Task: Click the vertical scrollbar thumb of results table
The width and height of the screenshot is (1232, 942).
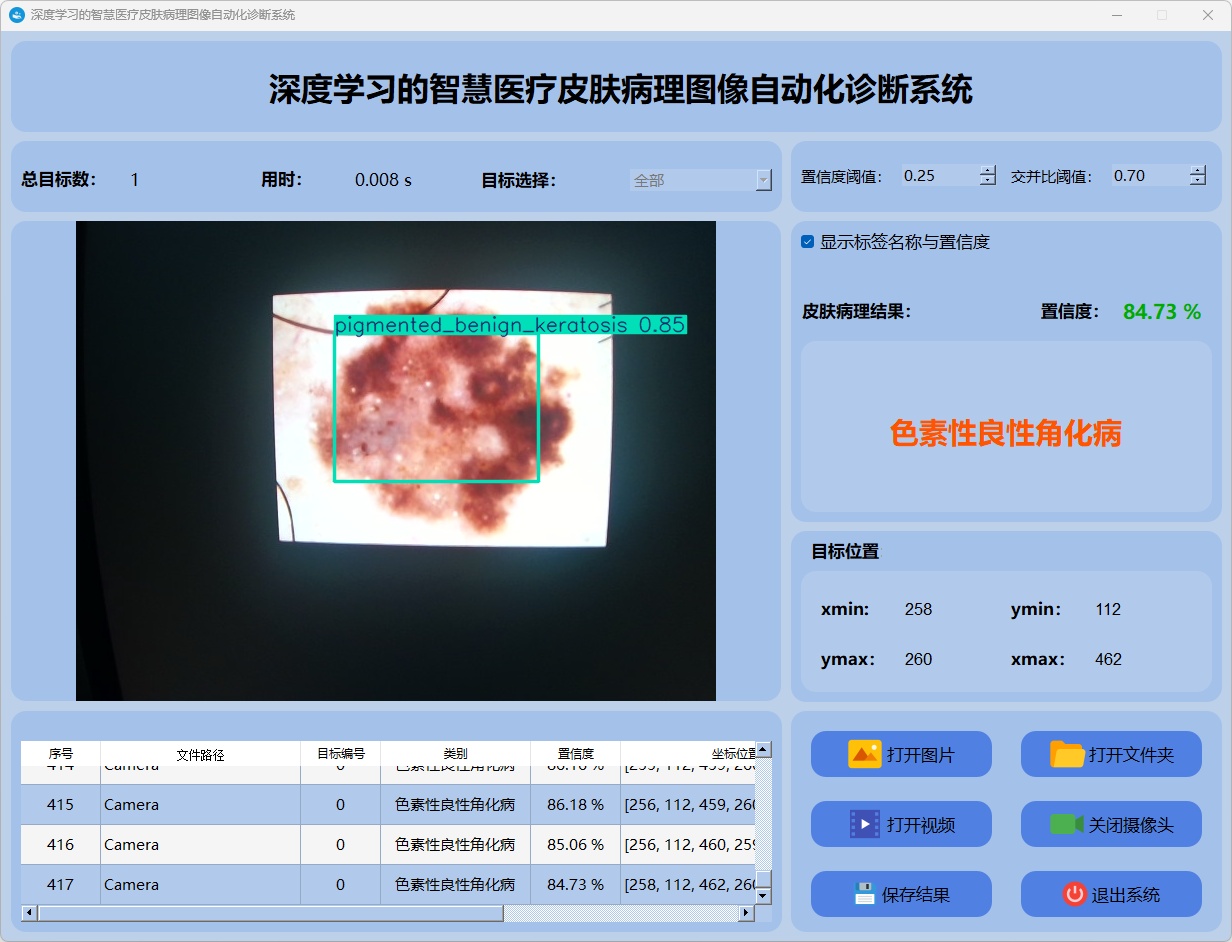Action: click(x=763, y=879)
